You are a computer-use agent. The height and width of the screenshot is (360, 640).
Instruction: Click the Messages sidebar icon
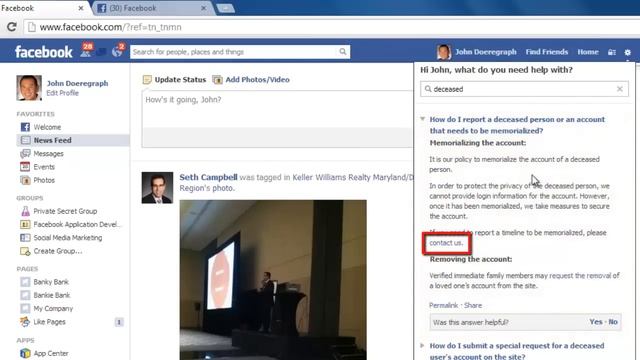click(x=25, y=153)
